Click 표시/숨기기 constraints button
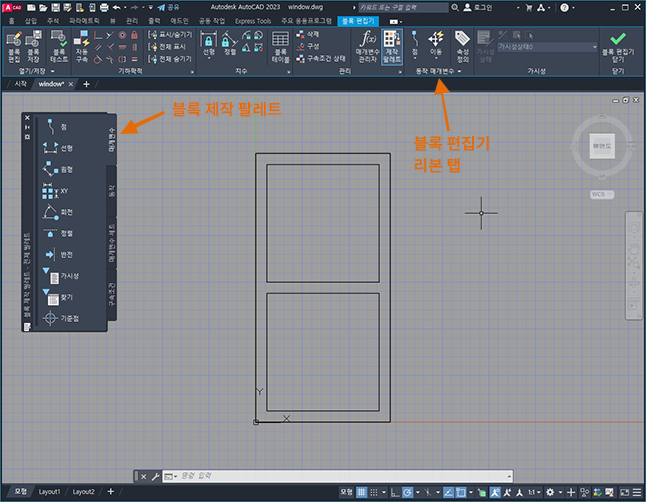The height and width of the screenshot is (502, 646). pos(170,35)
